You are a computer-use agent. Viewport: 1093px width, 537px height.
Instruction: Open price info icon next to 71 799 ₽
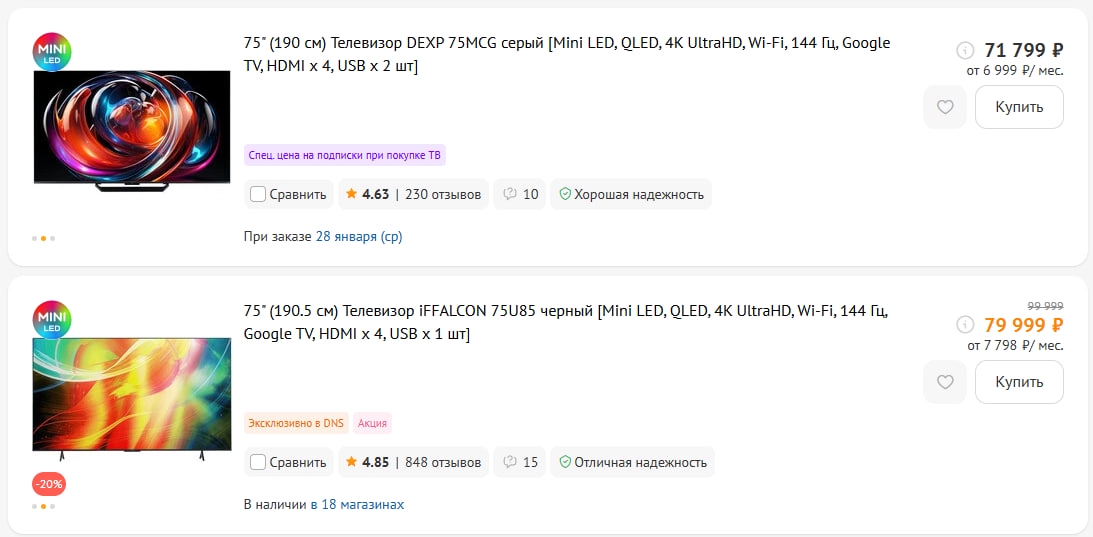click(x=965, y=50)
